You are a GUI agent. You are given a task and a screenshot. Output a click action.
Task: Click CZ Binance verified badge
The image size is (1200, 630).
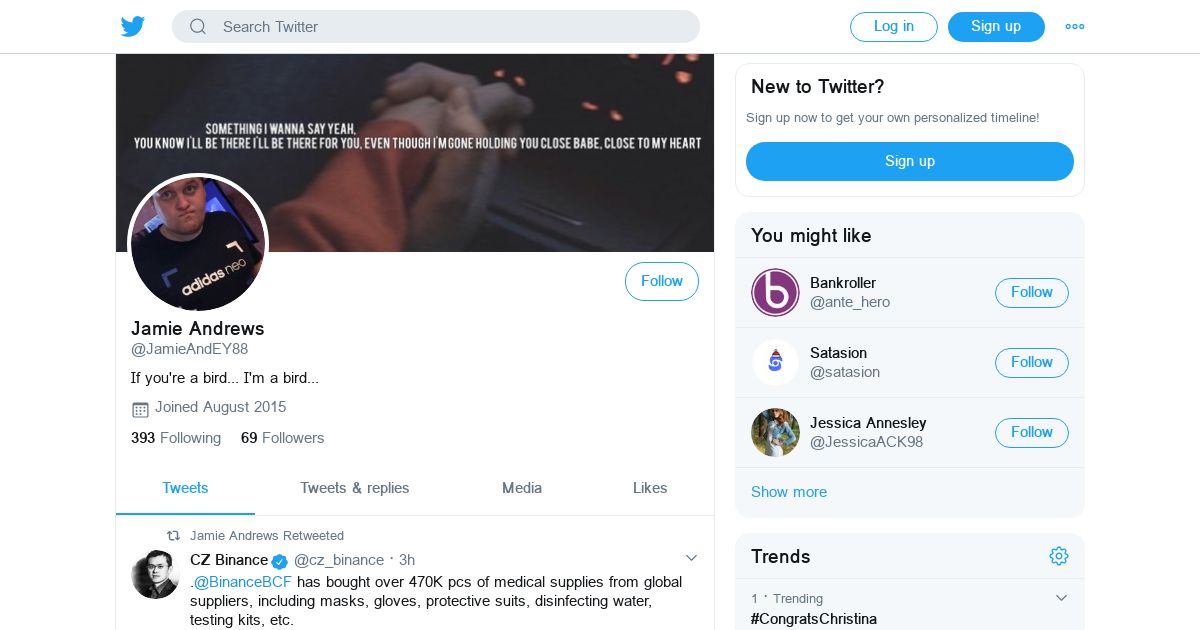point(280,561)
